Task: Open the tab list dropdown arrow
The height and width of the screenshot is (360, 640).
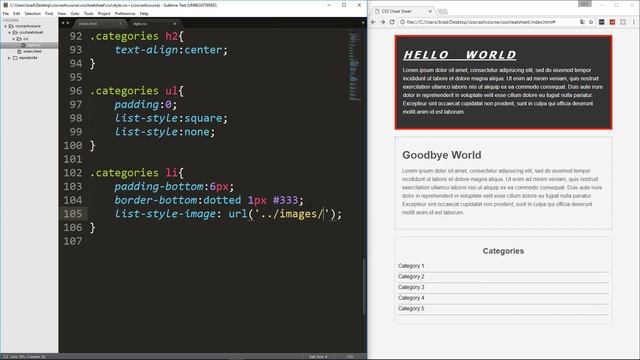Action: click(x=363, y=23)
